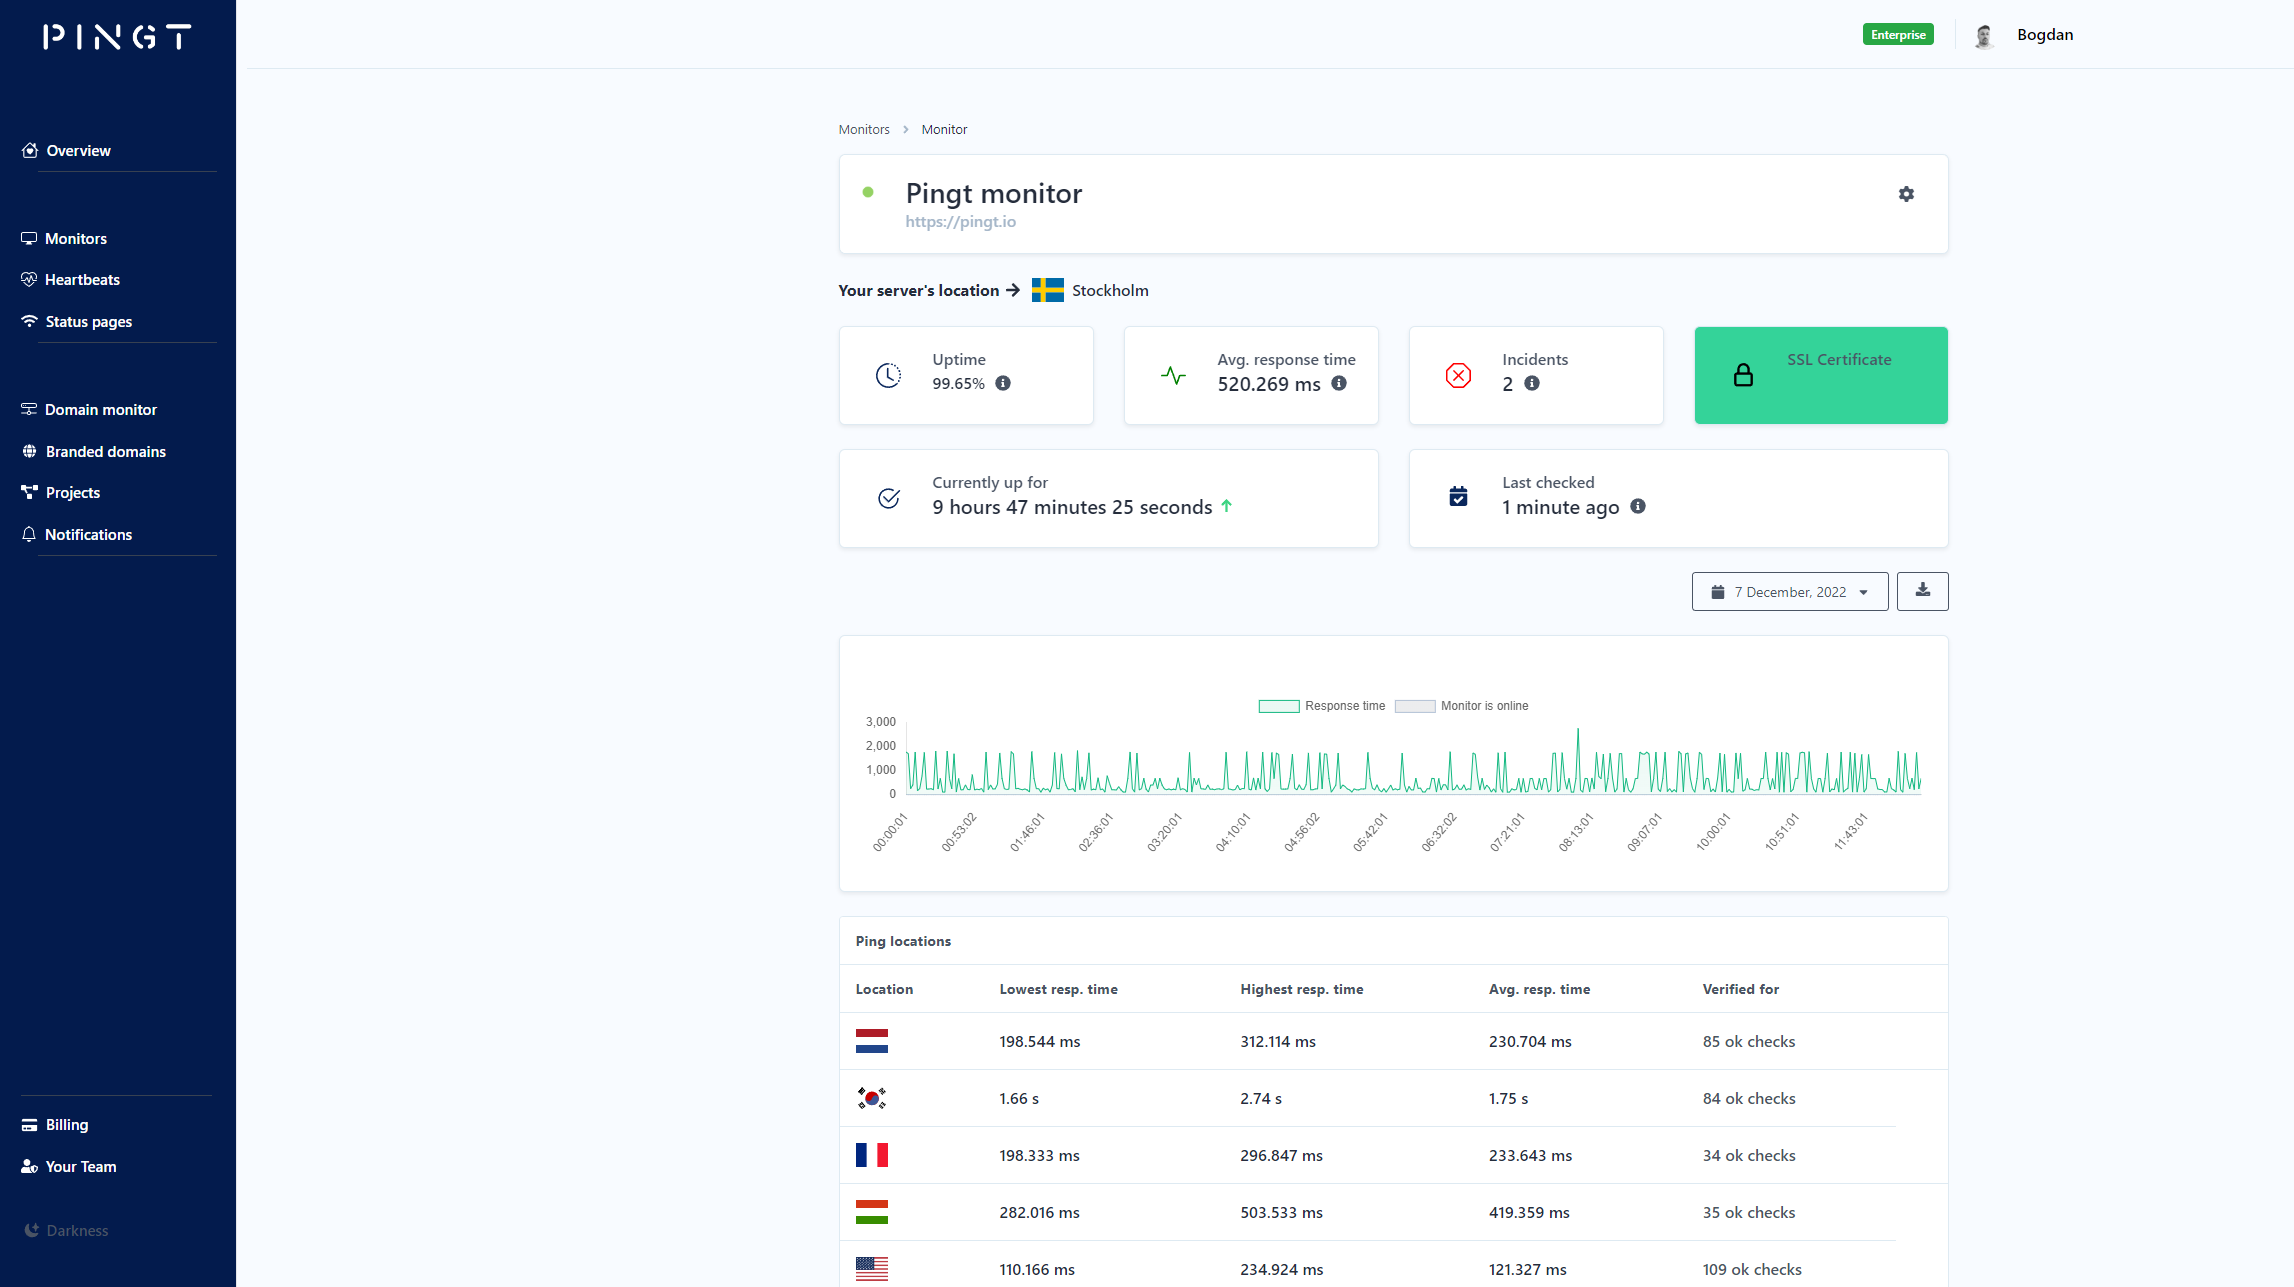
Task: Toggle Response time legend series
Action: tap(1321, 706)
